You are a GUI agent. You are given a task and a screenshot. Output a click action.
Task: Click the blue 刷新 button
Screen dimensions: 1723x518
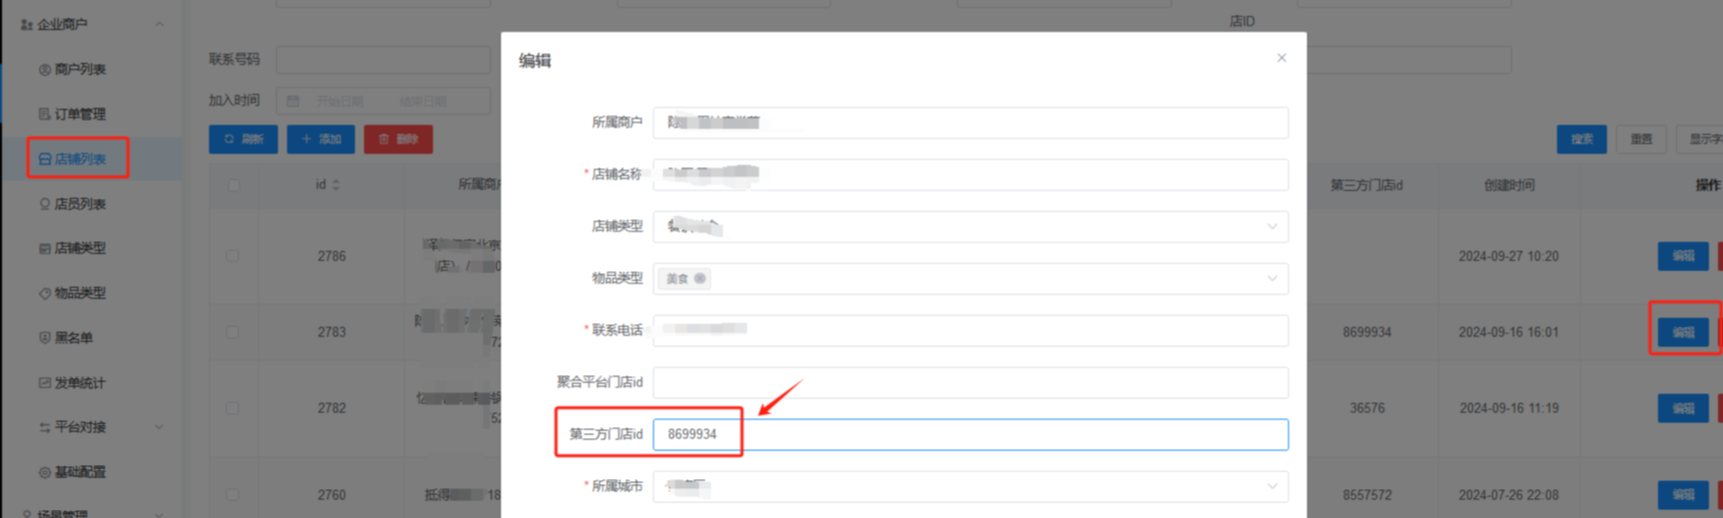click(243, 139)
